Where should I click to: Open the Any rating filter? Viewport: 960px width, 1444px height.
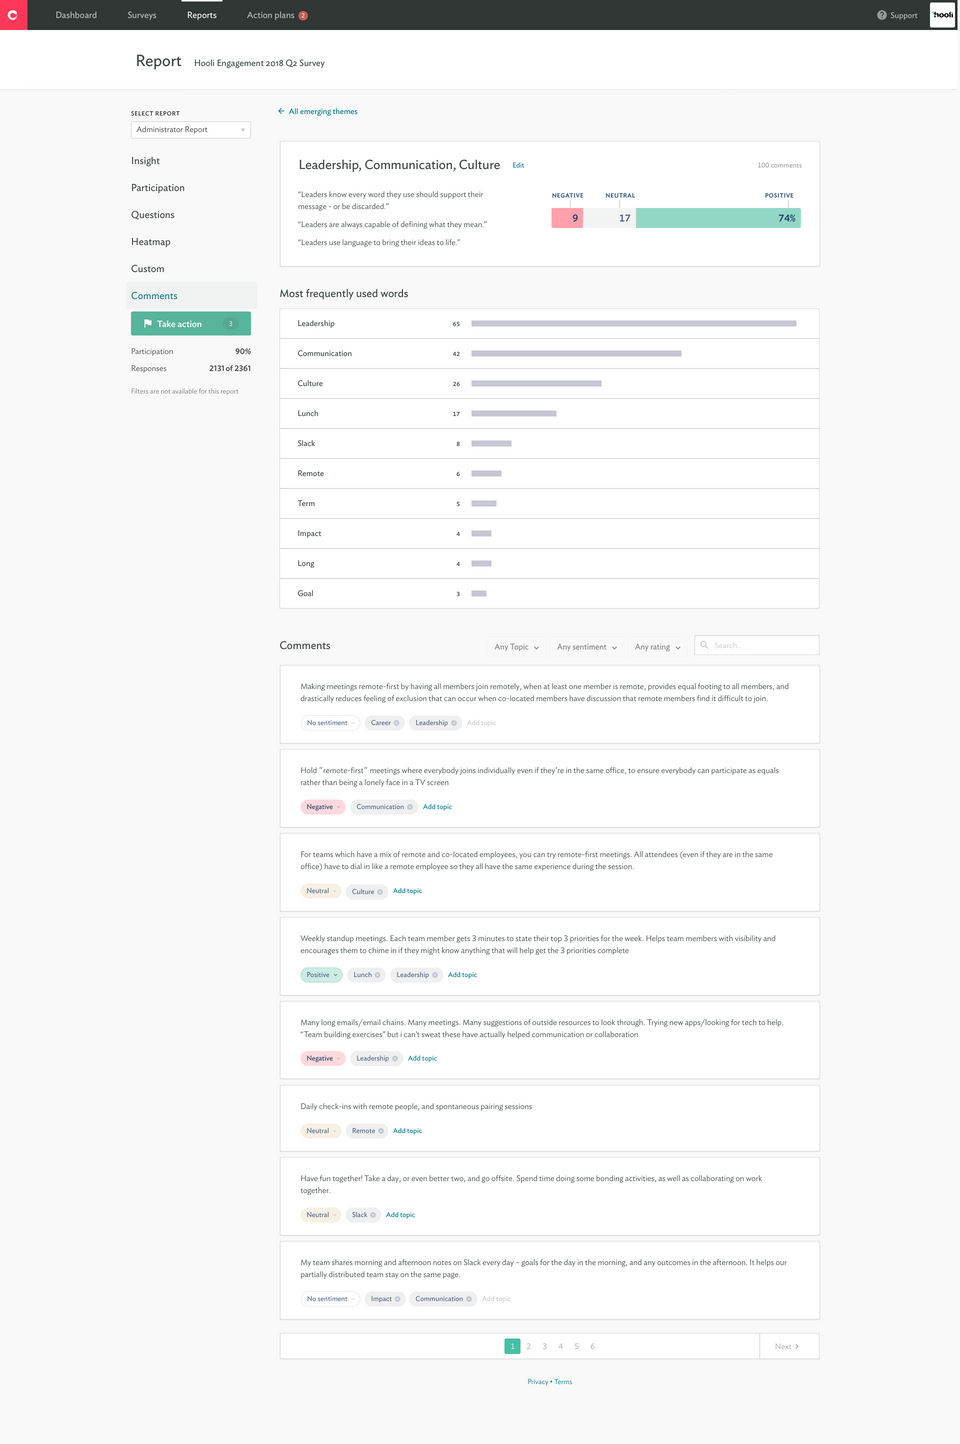657,647
